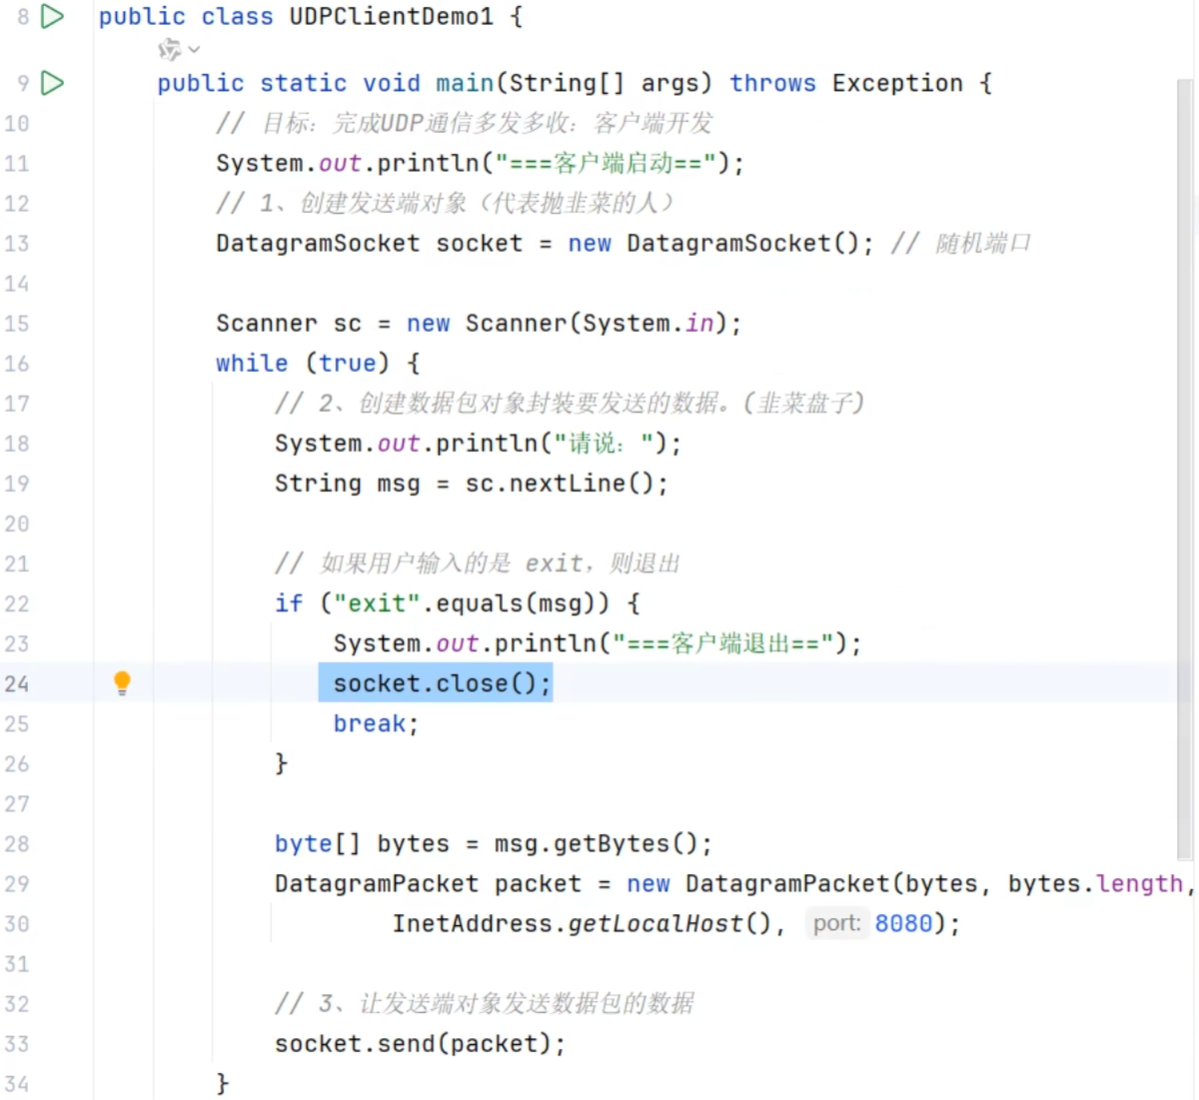
Task: Click the "===客户端启动==" string literal
Action: [605, 163]
